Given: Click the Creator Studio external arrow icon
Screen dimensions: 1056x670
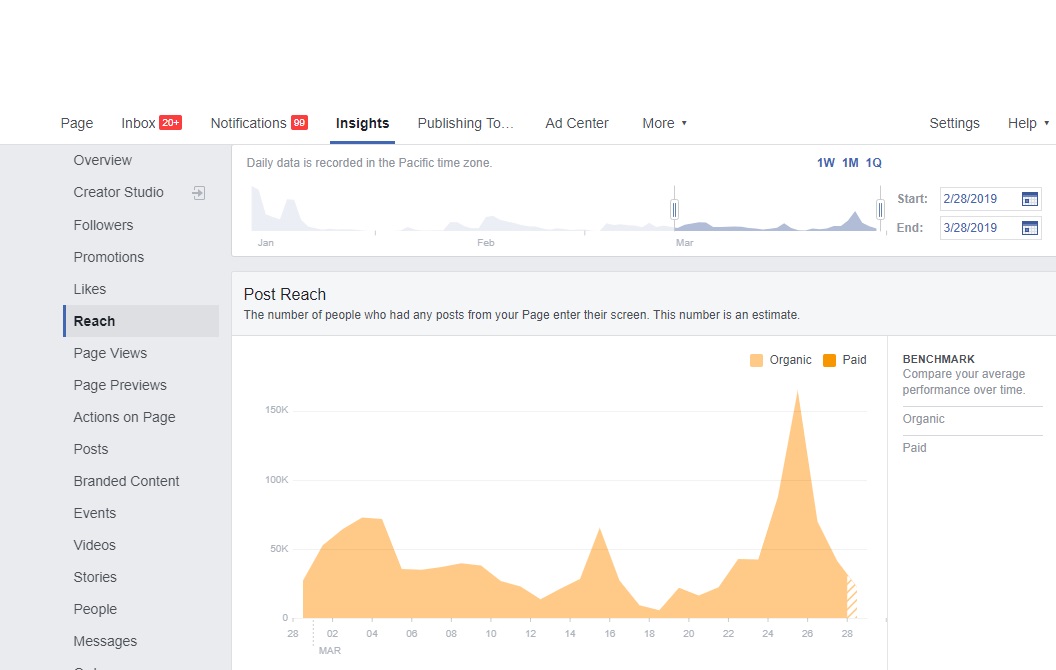Looking at the screenshot, I should tap(198, 193).
